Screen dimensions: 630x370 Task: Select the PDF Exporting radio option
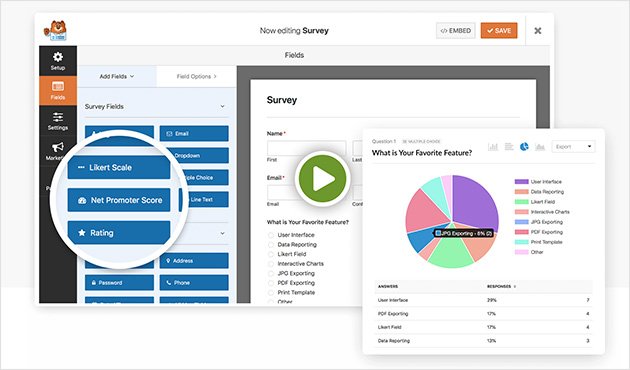(271, 283)
